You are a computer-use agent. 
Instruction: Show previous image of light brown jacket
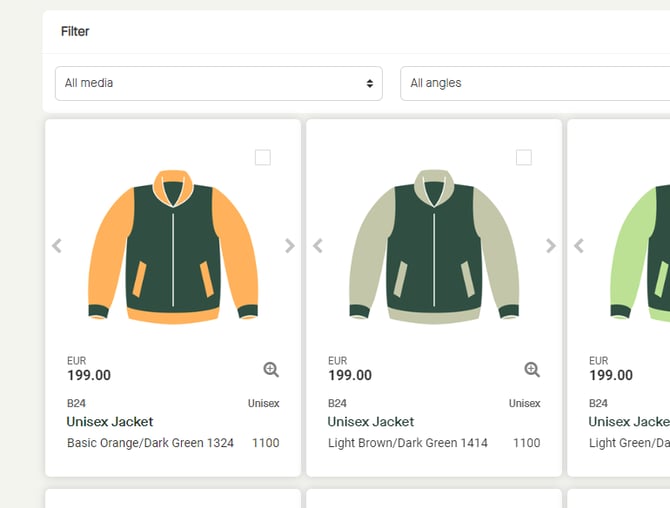click(x=318, y=246)
